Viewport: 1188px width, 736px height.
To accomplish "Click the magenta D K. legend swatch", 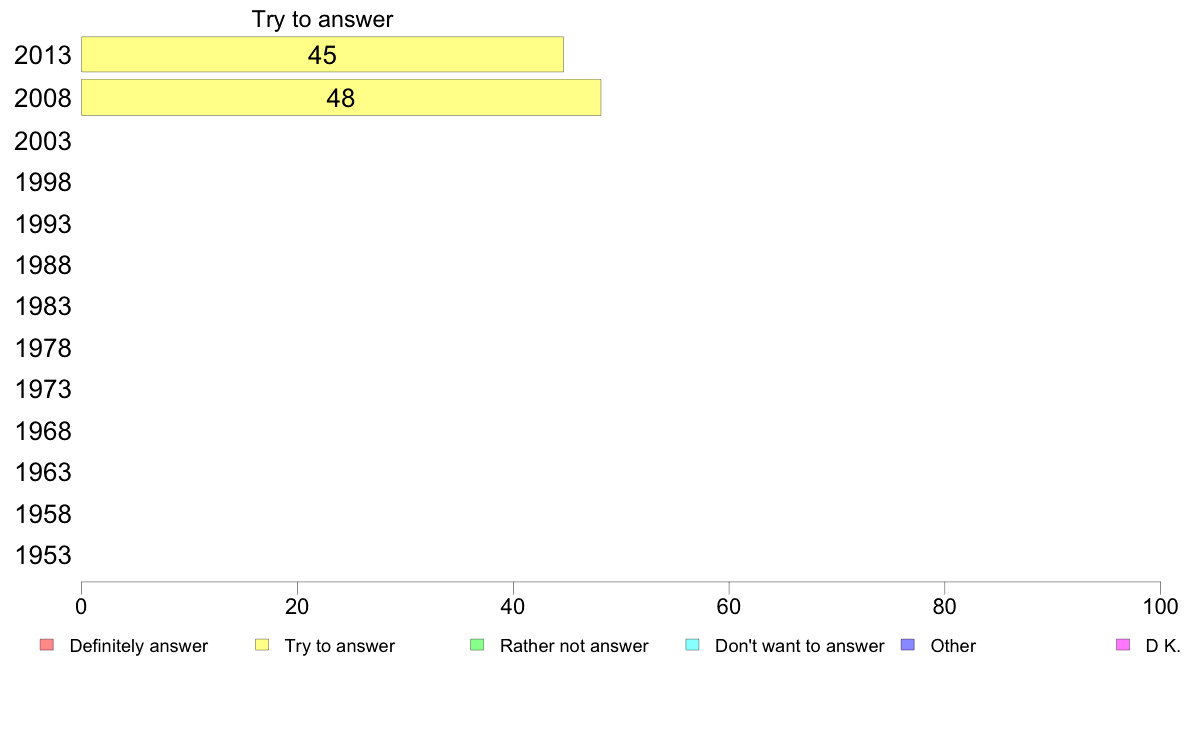I will pos(1123,645).
